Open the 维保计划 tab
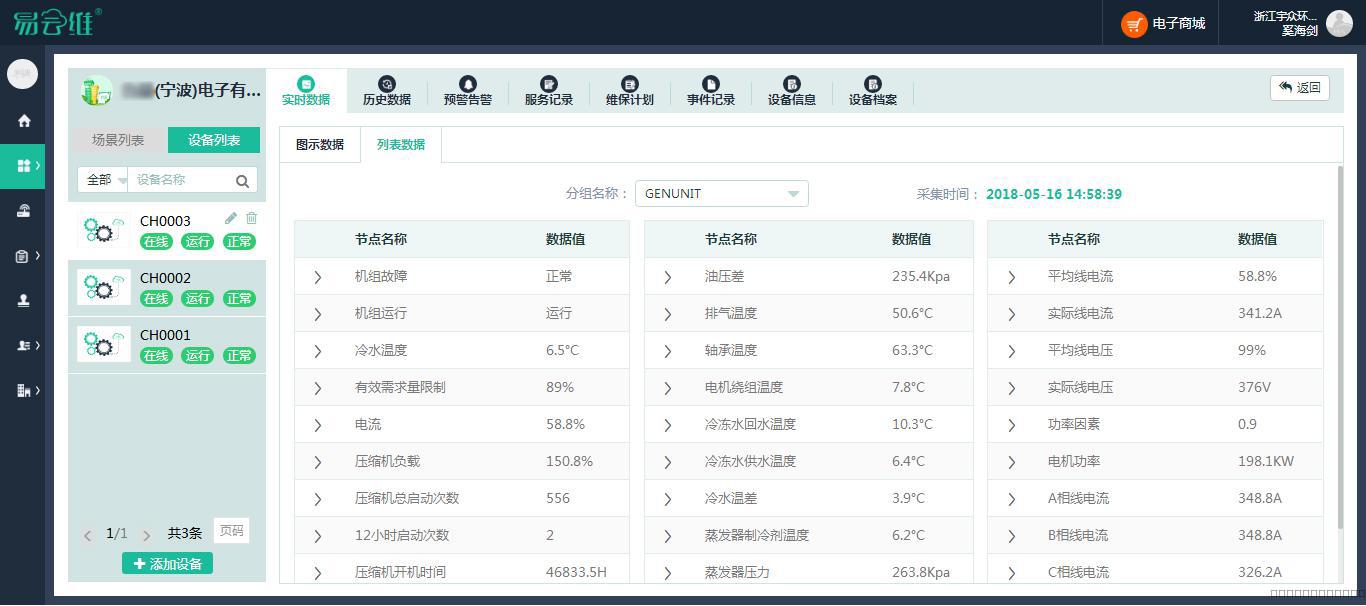Image resolution: width=1366 pixels, height=606 pixels. [630, 90]
